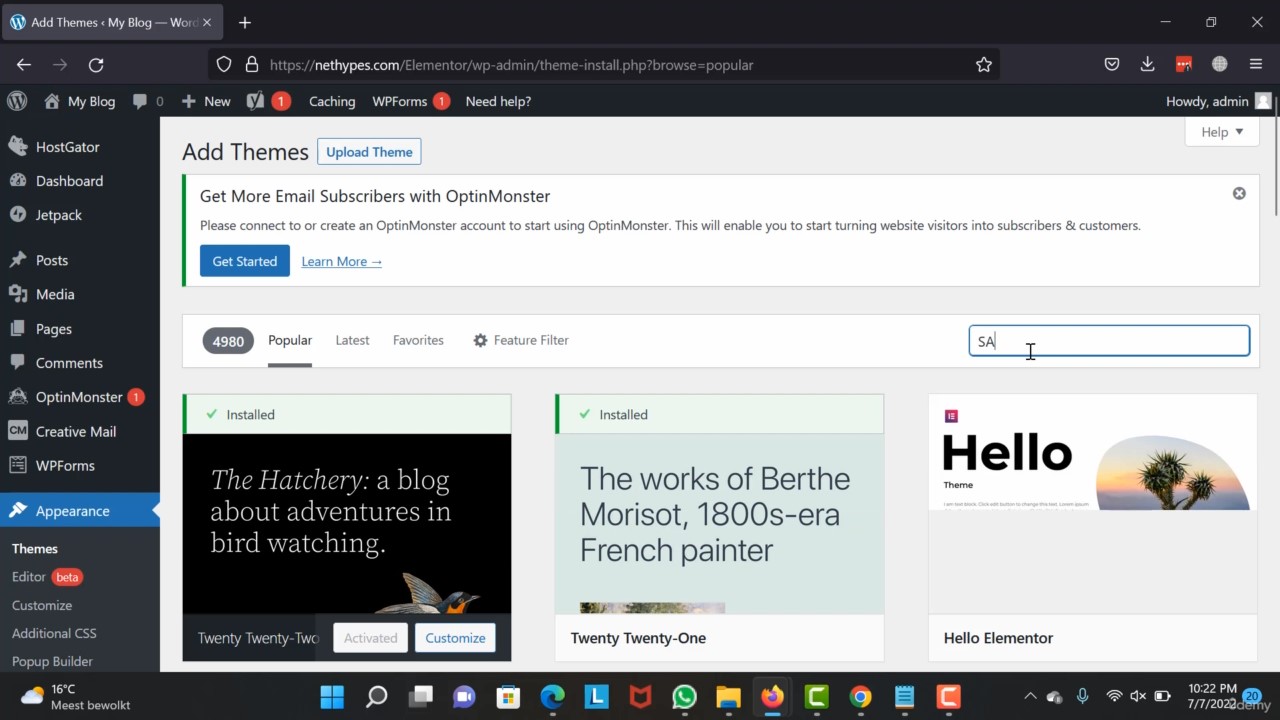Open comments bubble in admin bar
The height and width of the screenshot is (720, 1280).
coord(147,101)
